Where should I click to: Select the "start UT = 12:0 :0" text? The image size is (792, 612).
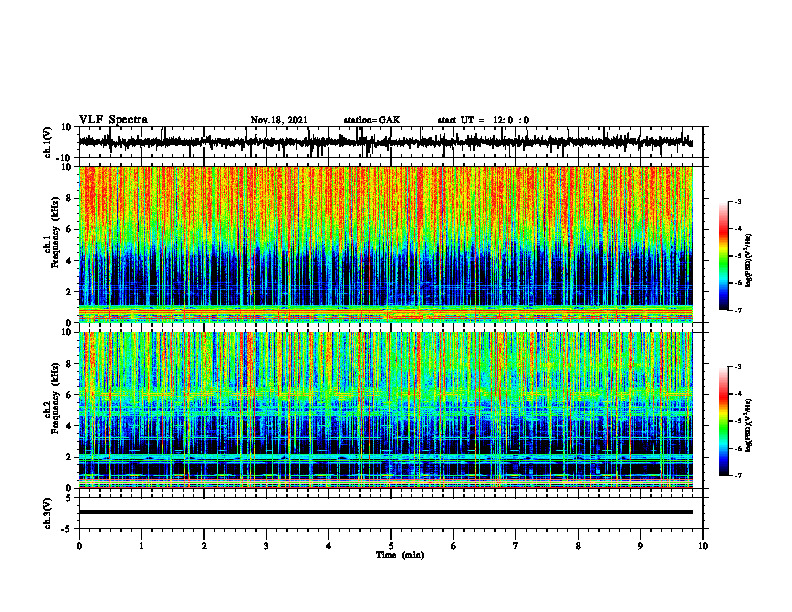[483, 120]
